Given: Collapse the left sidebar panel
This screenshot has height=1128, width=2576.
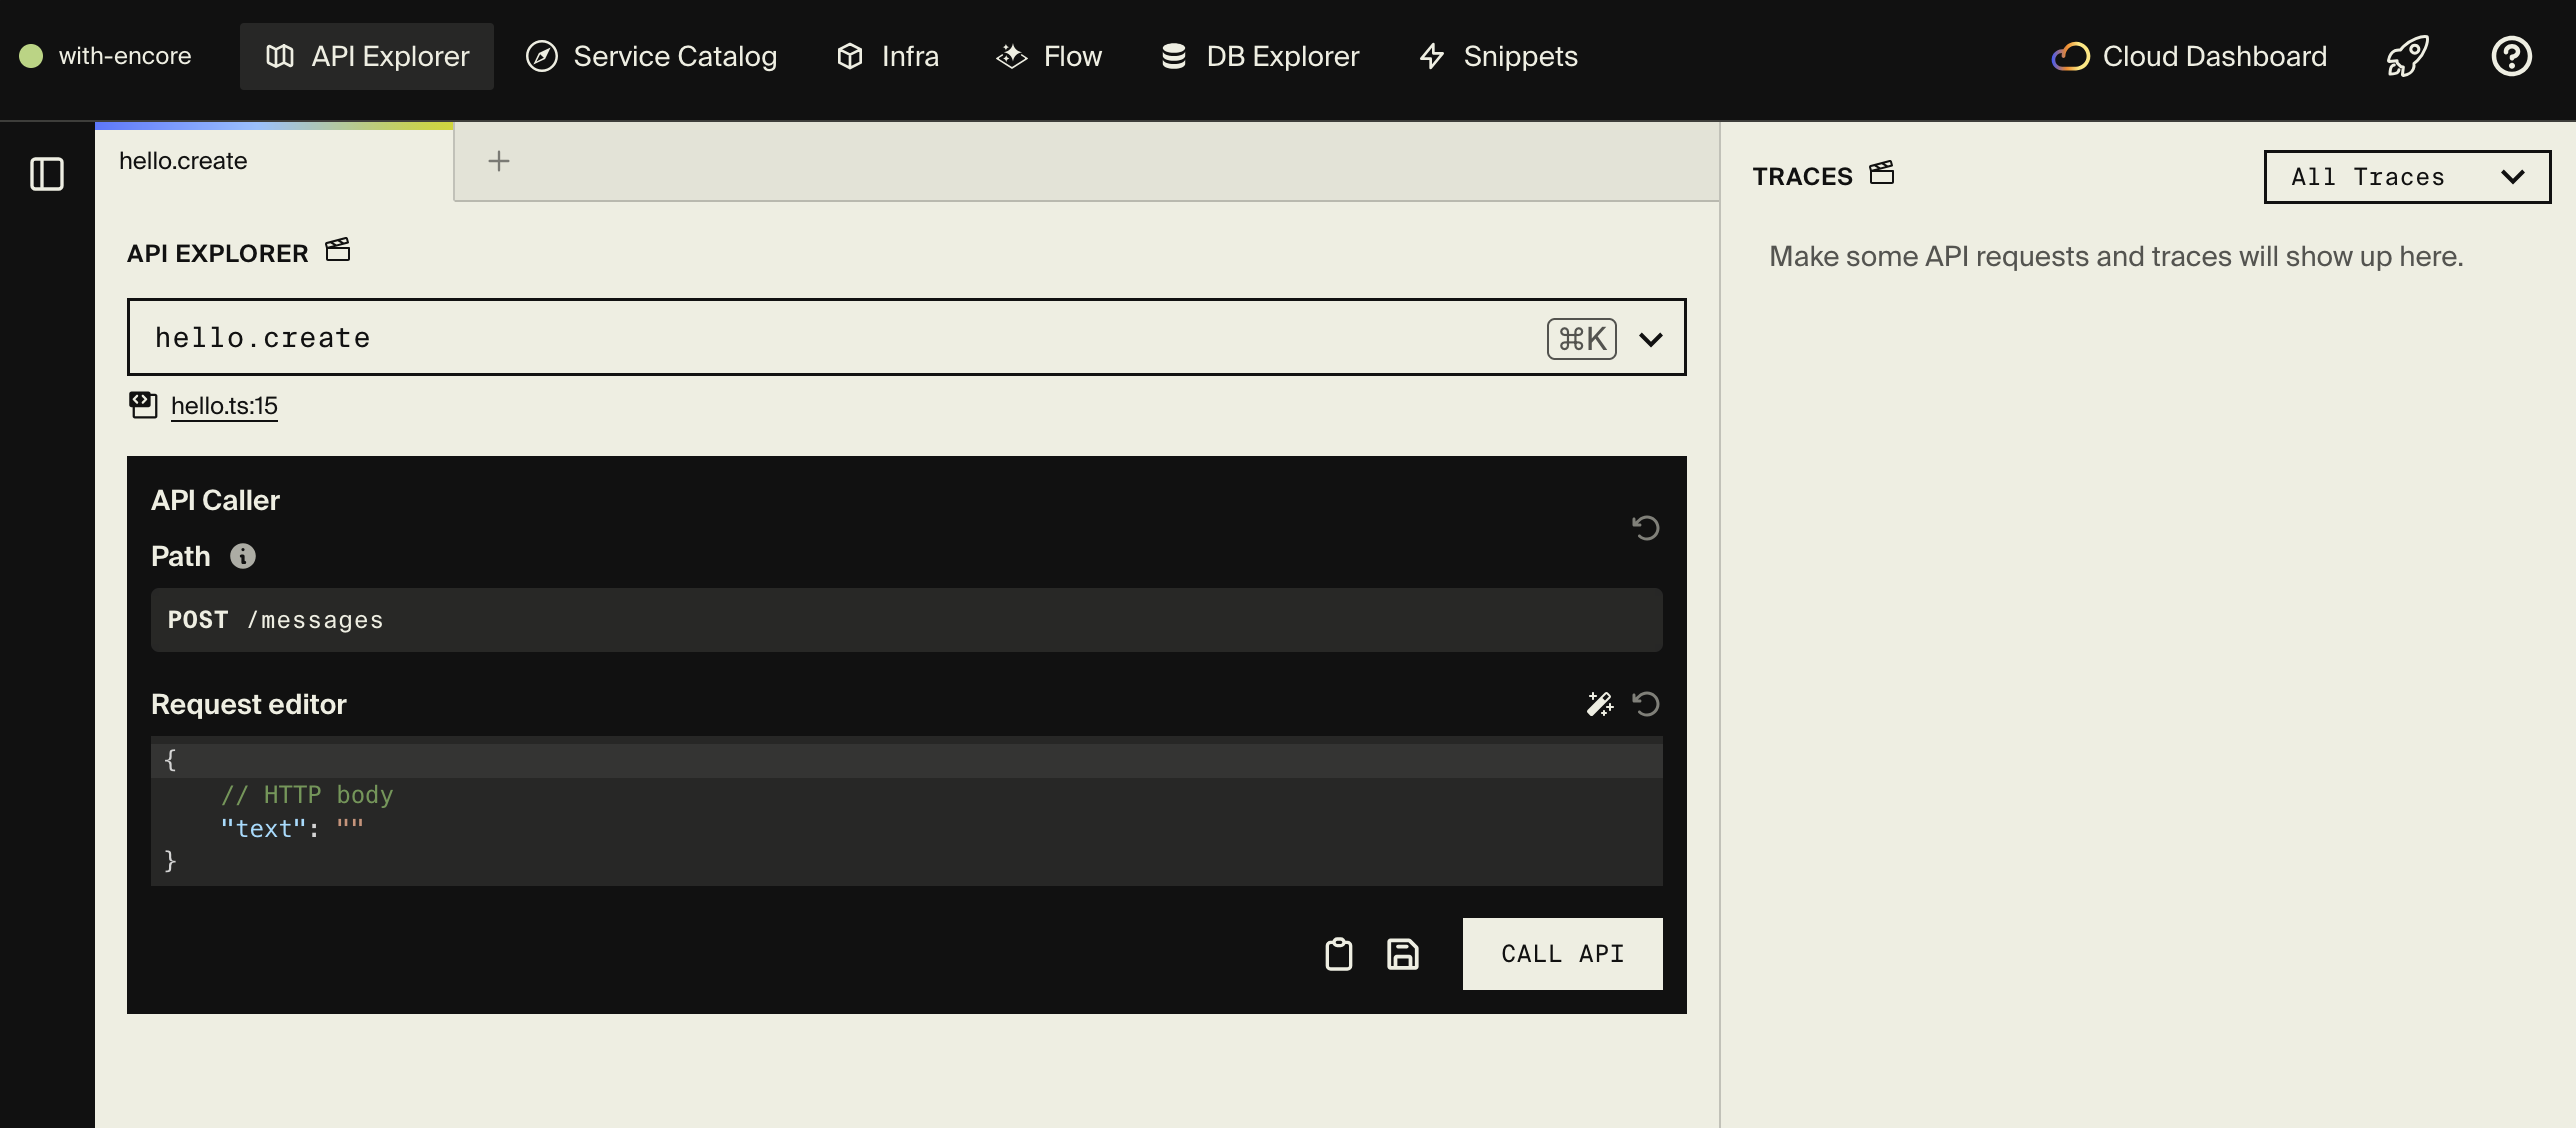Looking at the screenshot, I should tap(46, 174).
